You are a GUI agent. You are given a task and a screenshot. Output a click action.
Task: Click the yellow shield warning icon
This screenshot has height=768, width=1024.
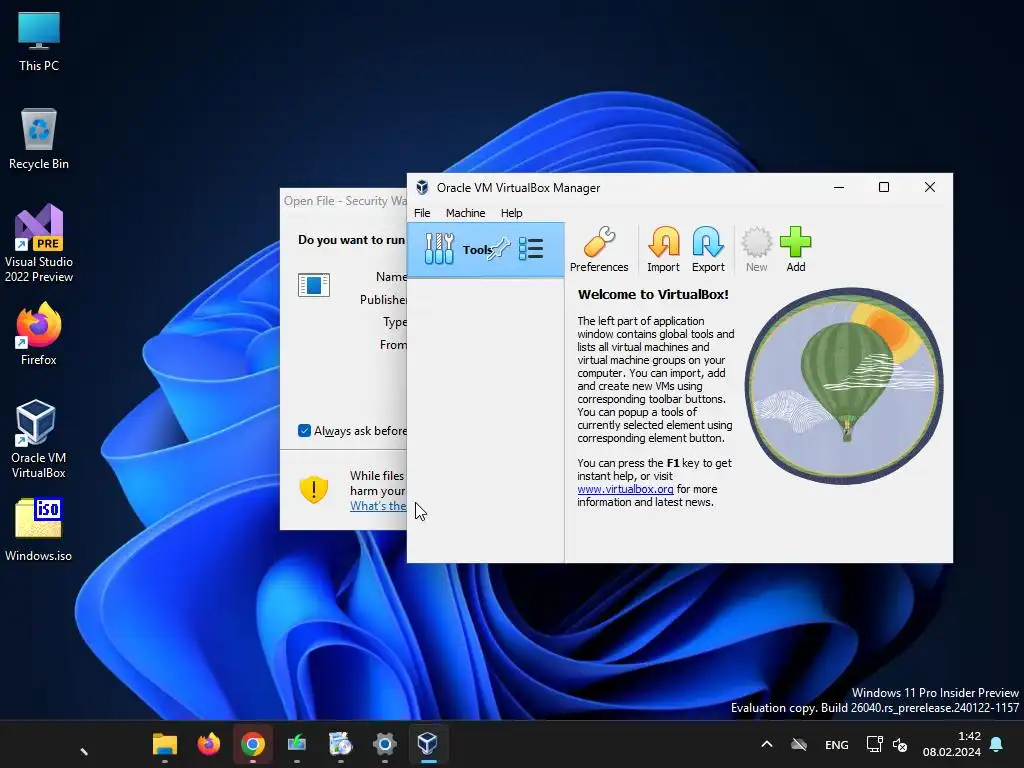313,489
